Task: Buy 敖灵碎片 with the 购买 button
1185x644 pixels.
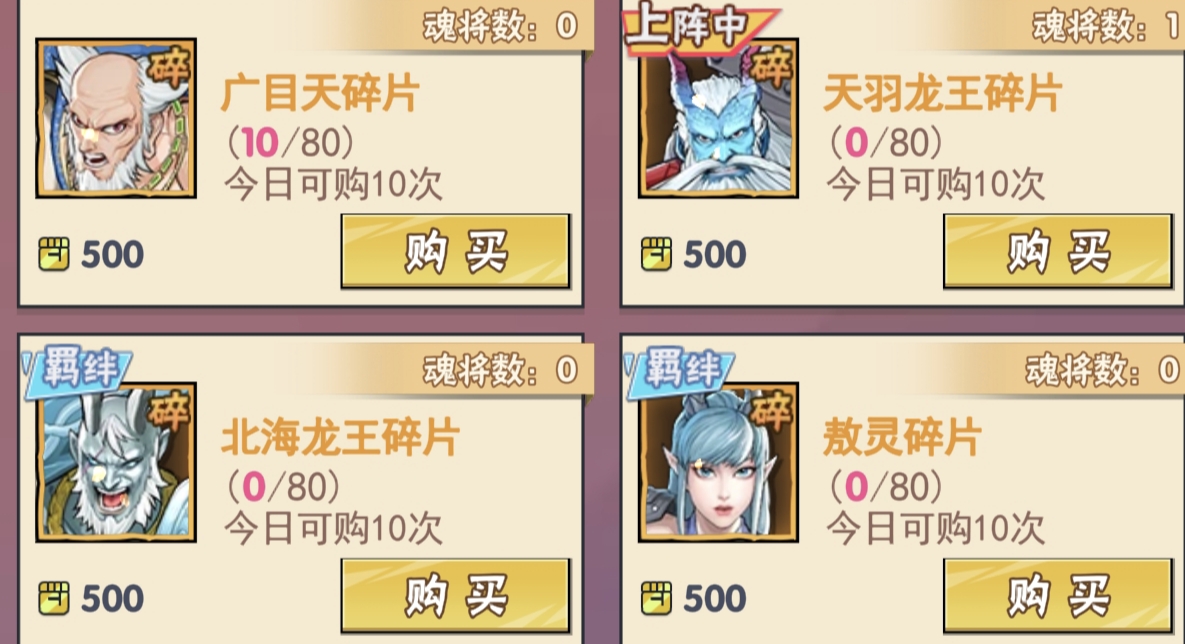Action: coord(1058,596)
